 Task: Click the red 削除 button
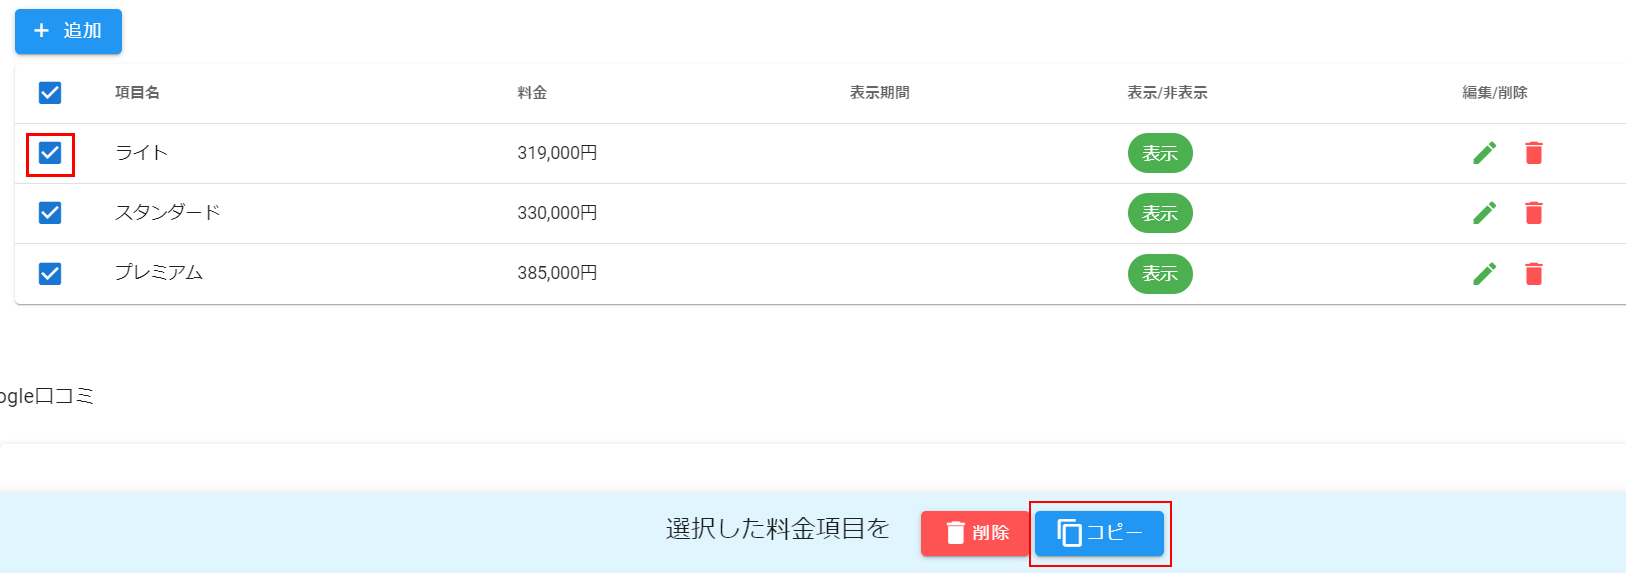point(975,533)
